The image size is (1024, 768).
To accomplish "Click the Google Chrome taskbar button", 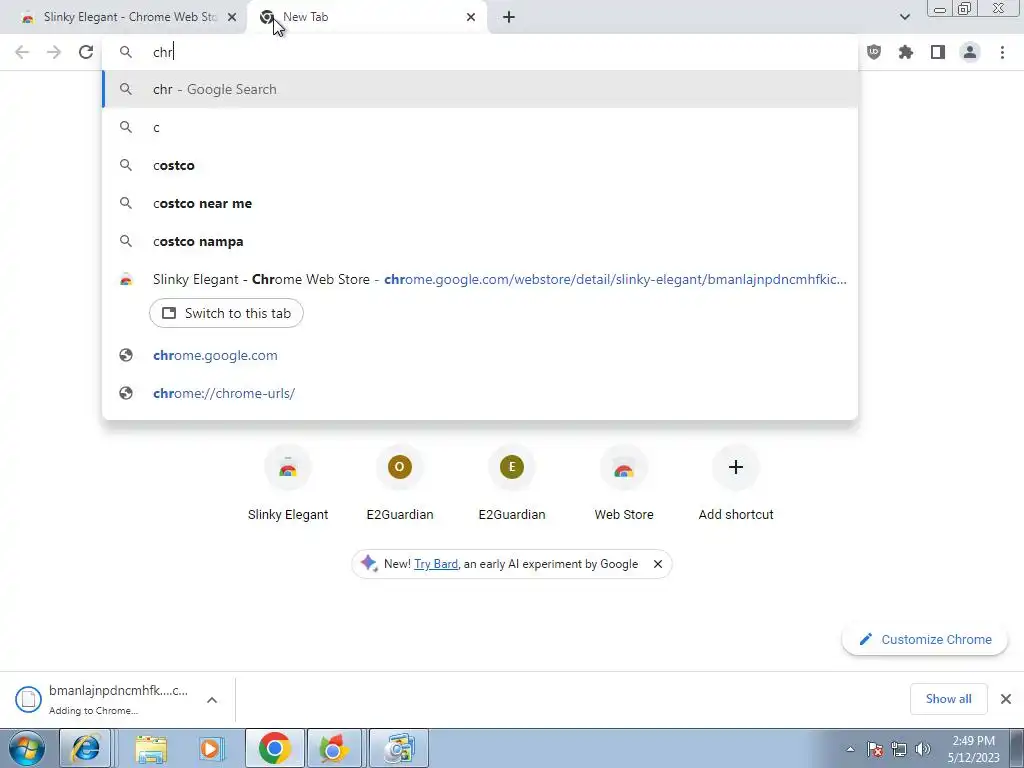I will tap(274, 748).
